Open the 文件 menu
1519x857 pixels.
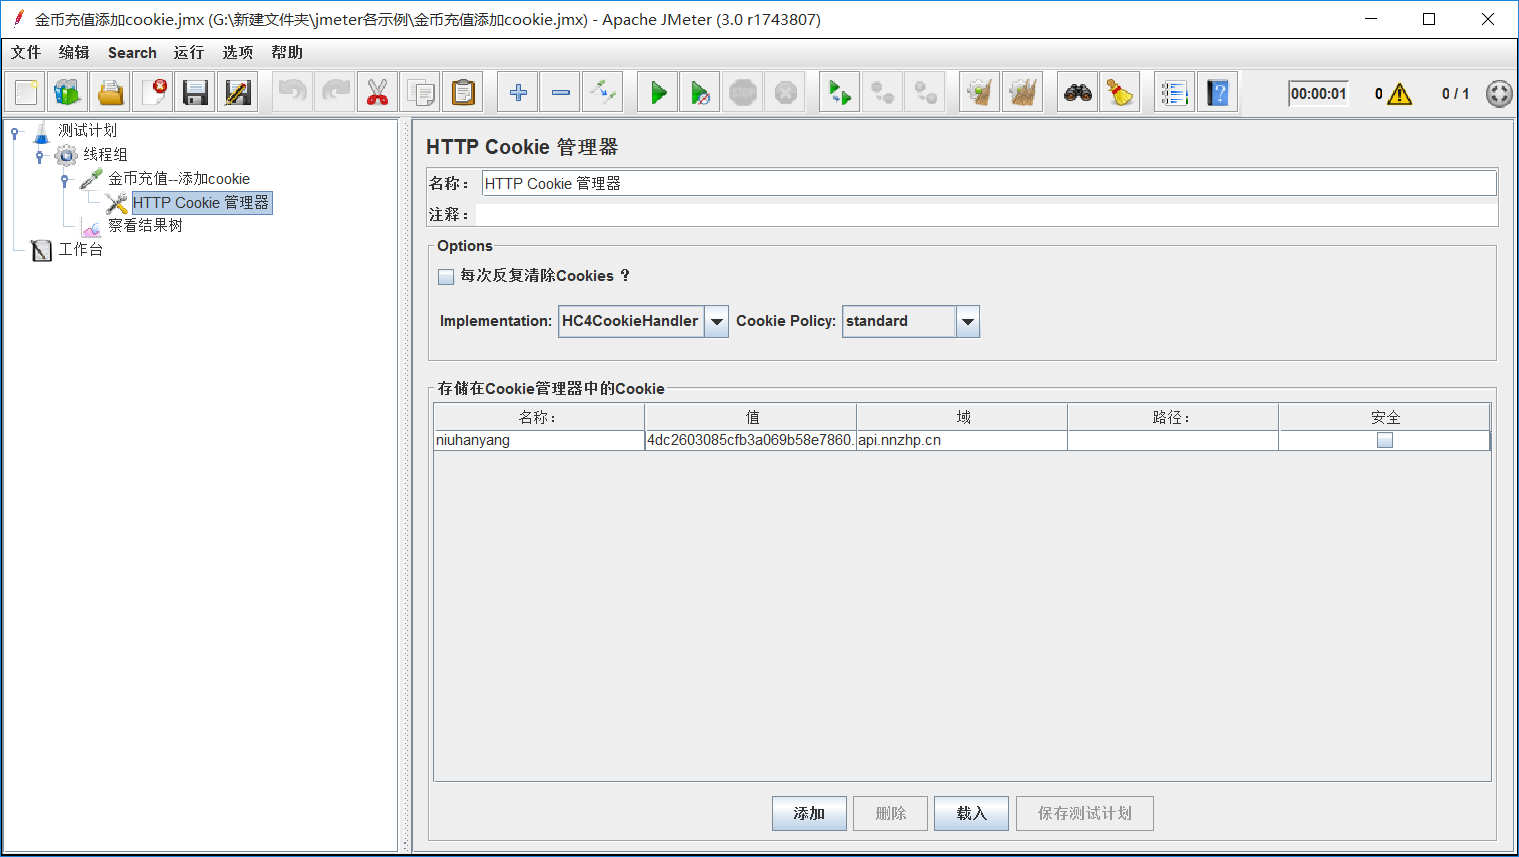click(26, 52)
